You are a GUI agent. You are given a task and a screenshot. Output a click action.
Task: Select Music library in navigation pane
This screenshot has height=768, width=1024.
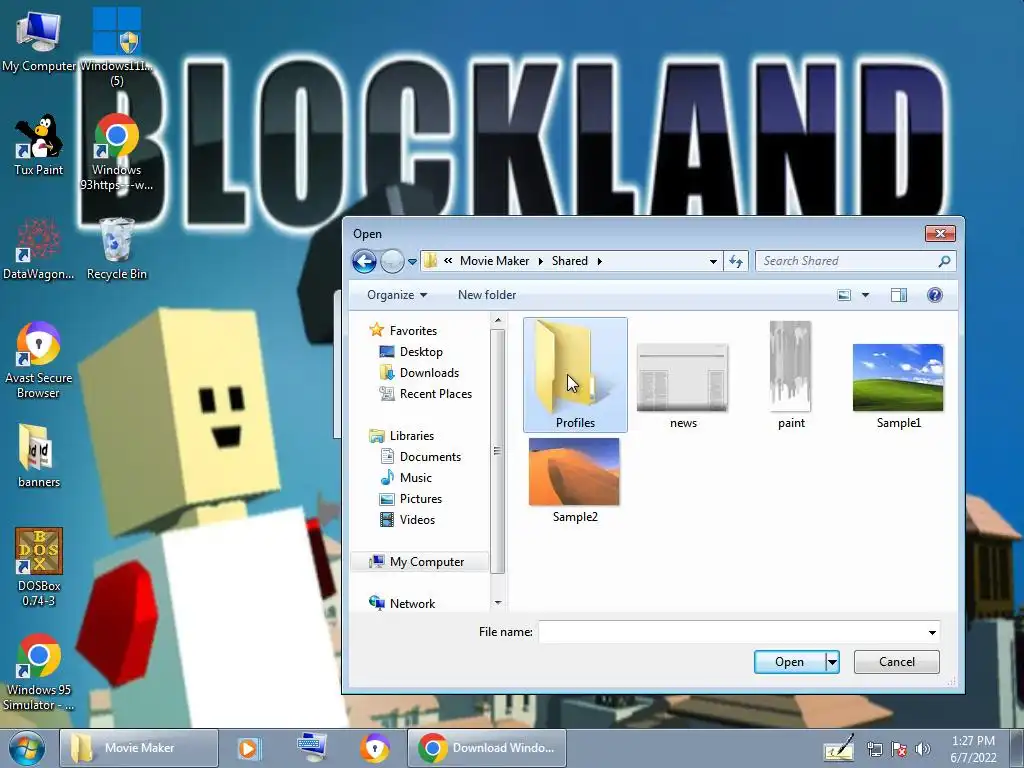pyautogui.click(x=406, y=477)
